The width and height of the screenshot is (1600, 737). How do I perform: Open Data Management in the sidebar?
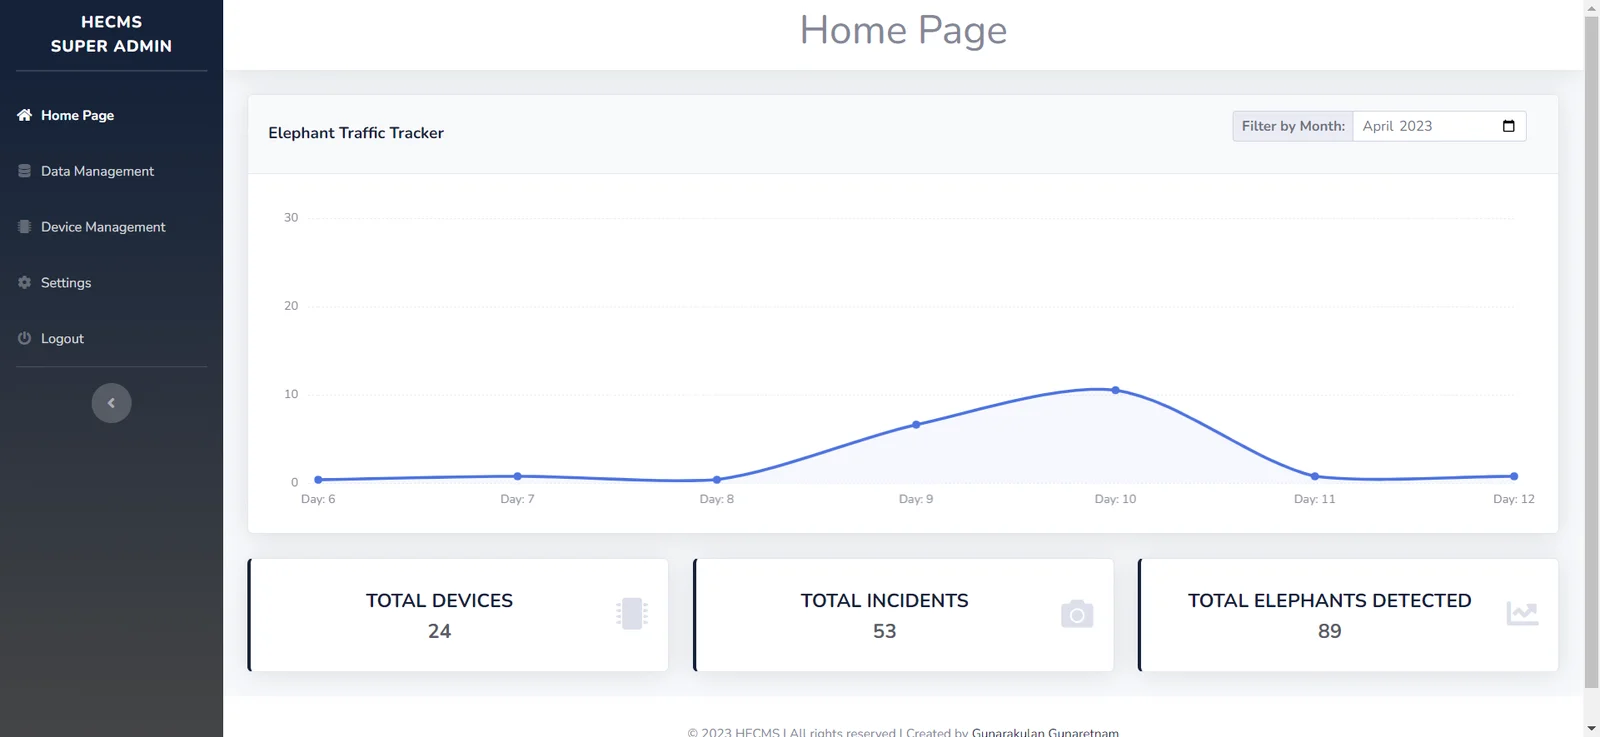(97, 171)
